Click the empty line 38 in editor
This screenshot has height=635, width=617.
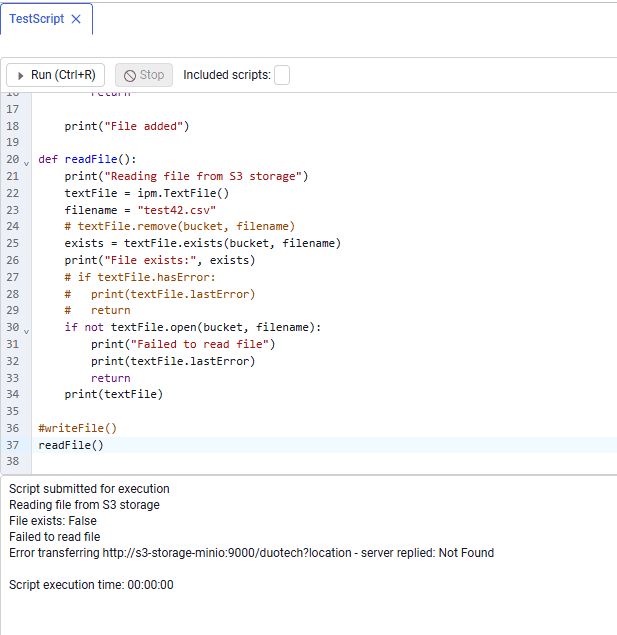324,461
